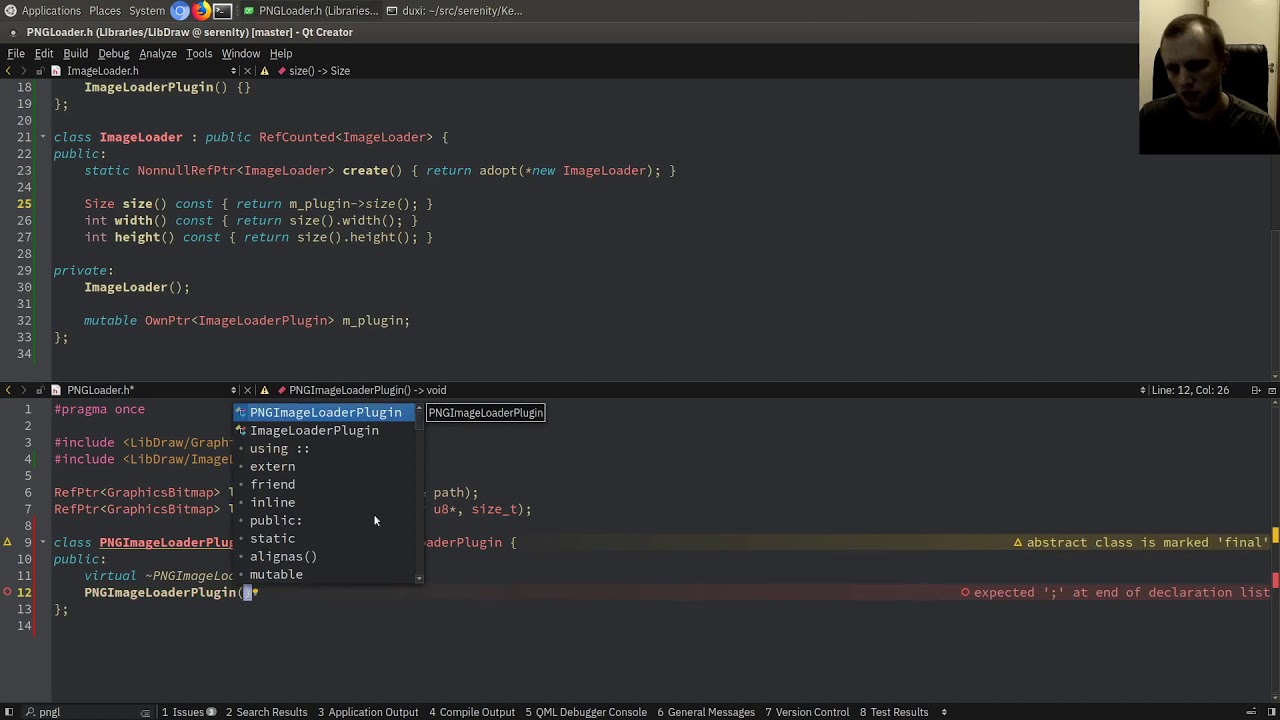This screenshot has width=1280, height=720.
Task: Open the Window menu
Action: pyautogui.click(x=241, y=54)
